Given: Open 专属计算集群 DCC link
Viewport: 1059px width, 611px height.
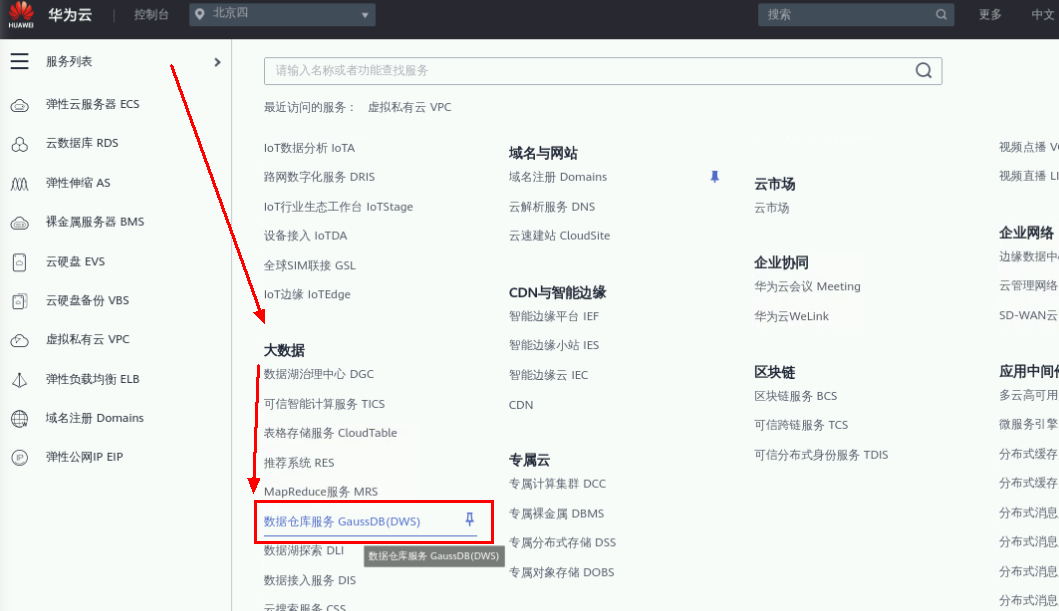Looking at the screenshot, I should coord(557,483).
